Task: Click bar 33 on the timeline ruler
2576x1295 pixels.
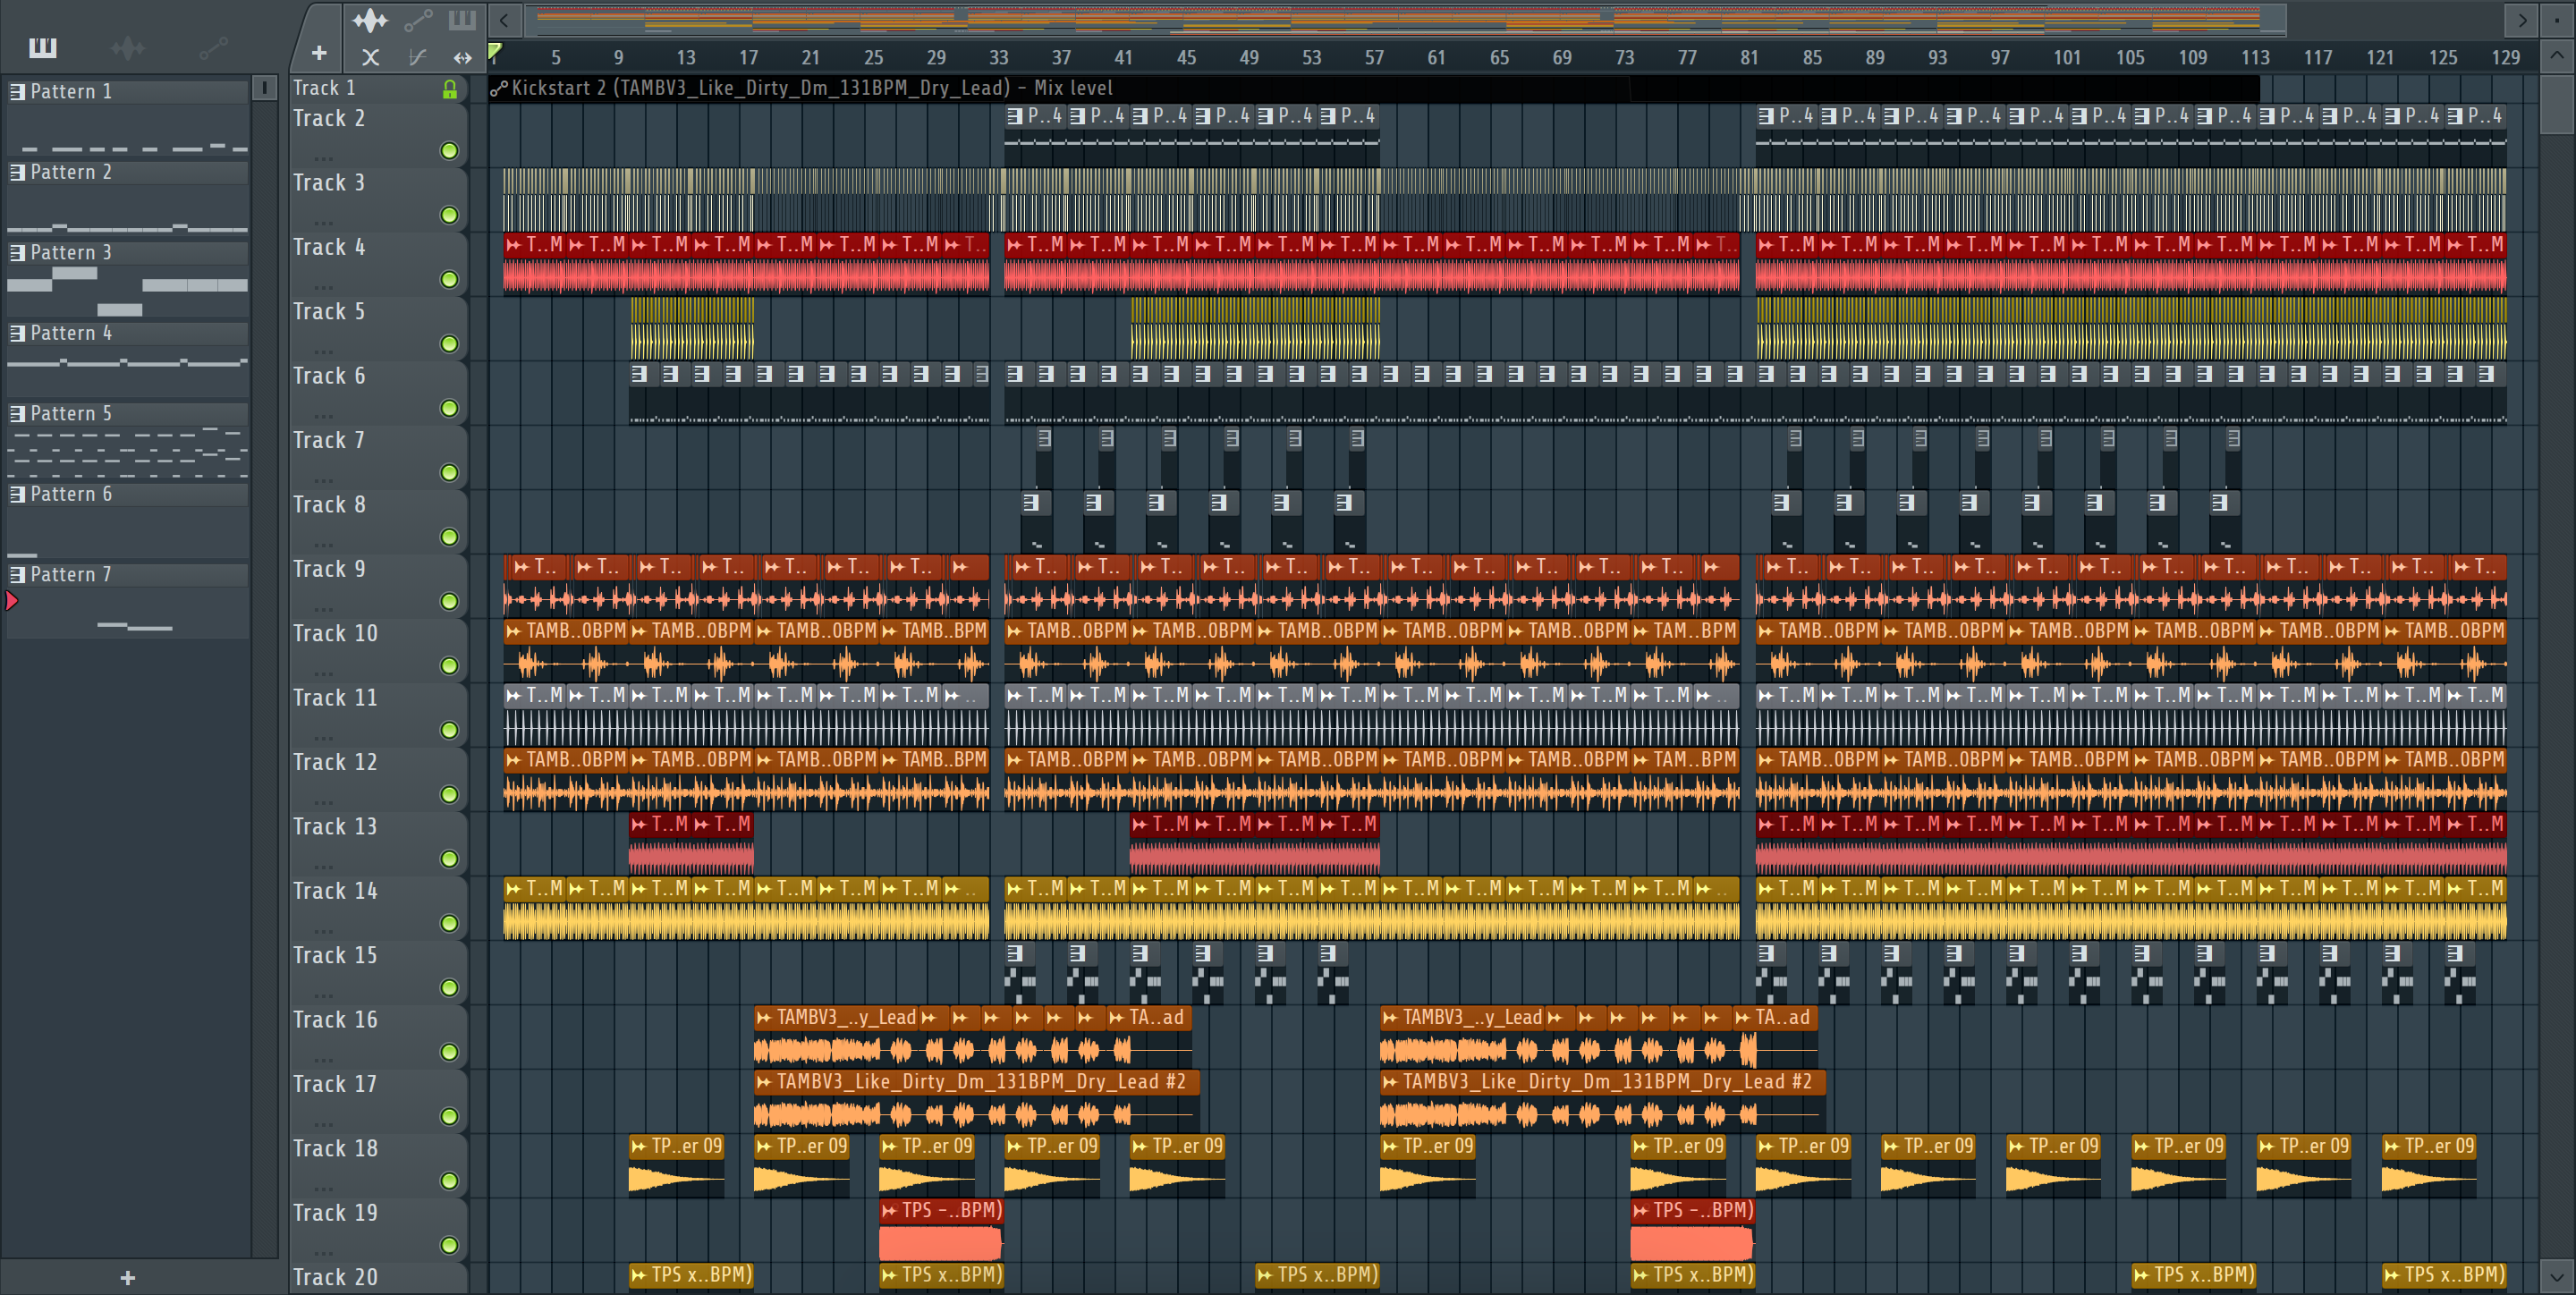Action: pyautogui.click(x=999, y=58)
